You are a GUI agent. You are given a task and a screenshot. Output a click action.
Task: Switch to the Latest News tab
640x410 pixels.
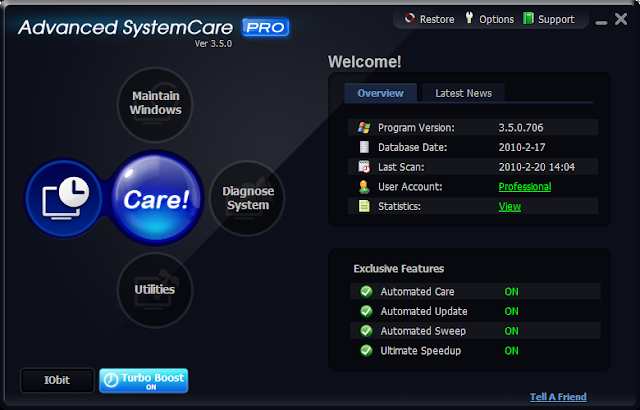click(x=463, y=93)
